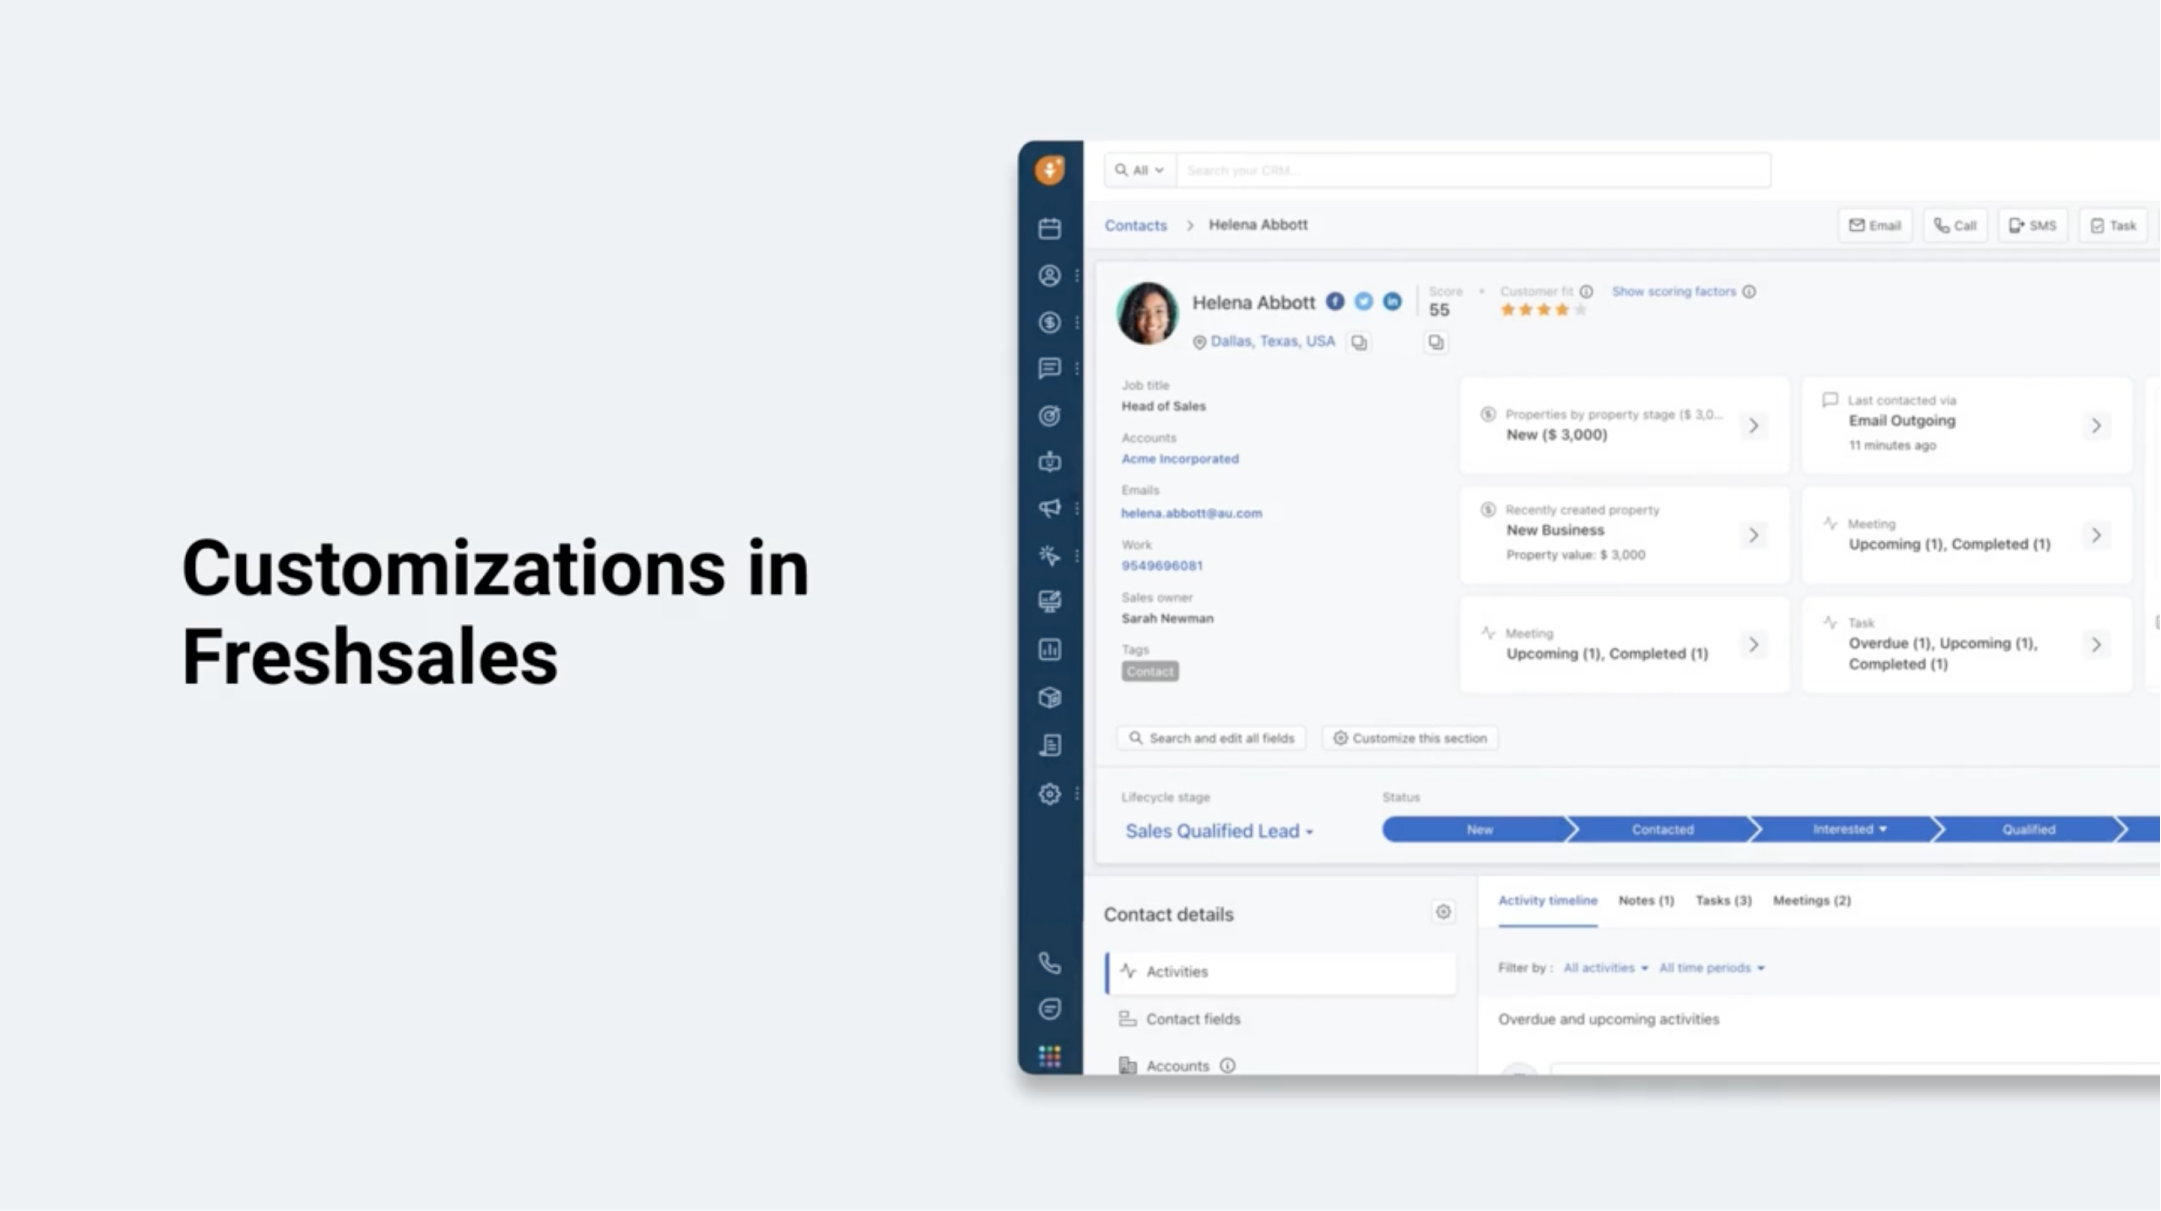2161x1211 pixels.
Task: Open the Meetings (2) tab
Action: click(1811, 900)
